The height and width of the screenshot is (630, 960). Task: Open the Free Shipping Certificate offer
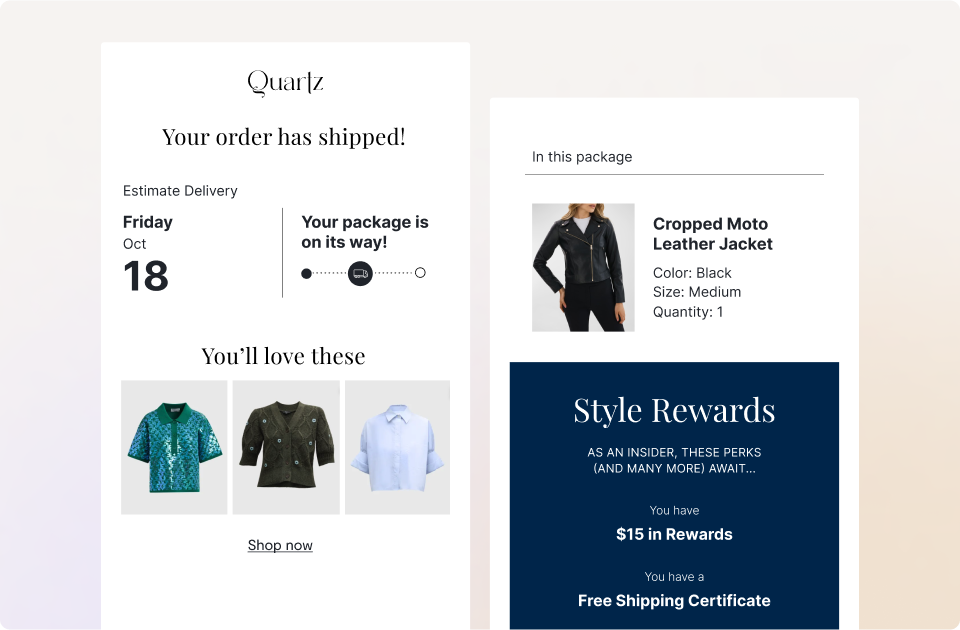pos(674,601)
